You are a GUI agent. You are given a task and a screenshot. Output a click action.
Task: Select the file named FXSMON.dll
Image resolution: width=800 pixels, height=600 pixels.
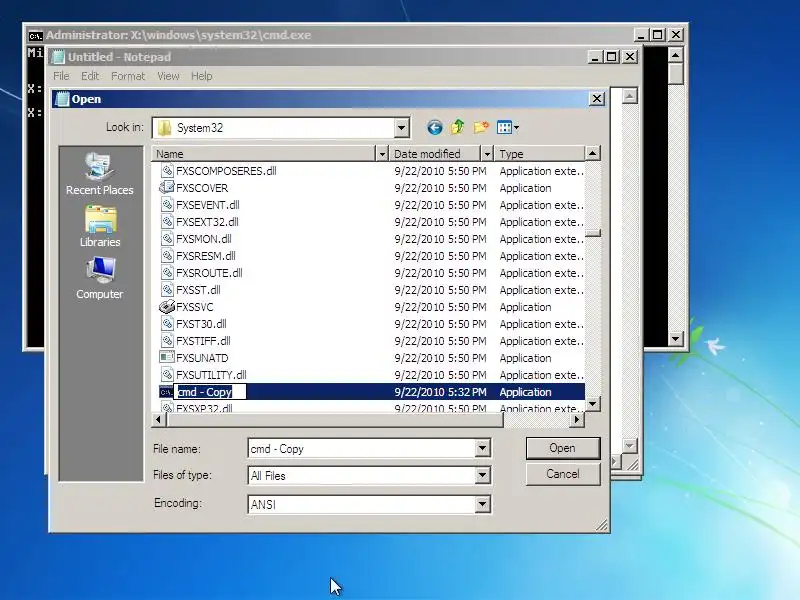tap(204, 239)
